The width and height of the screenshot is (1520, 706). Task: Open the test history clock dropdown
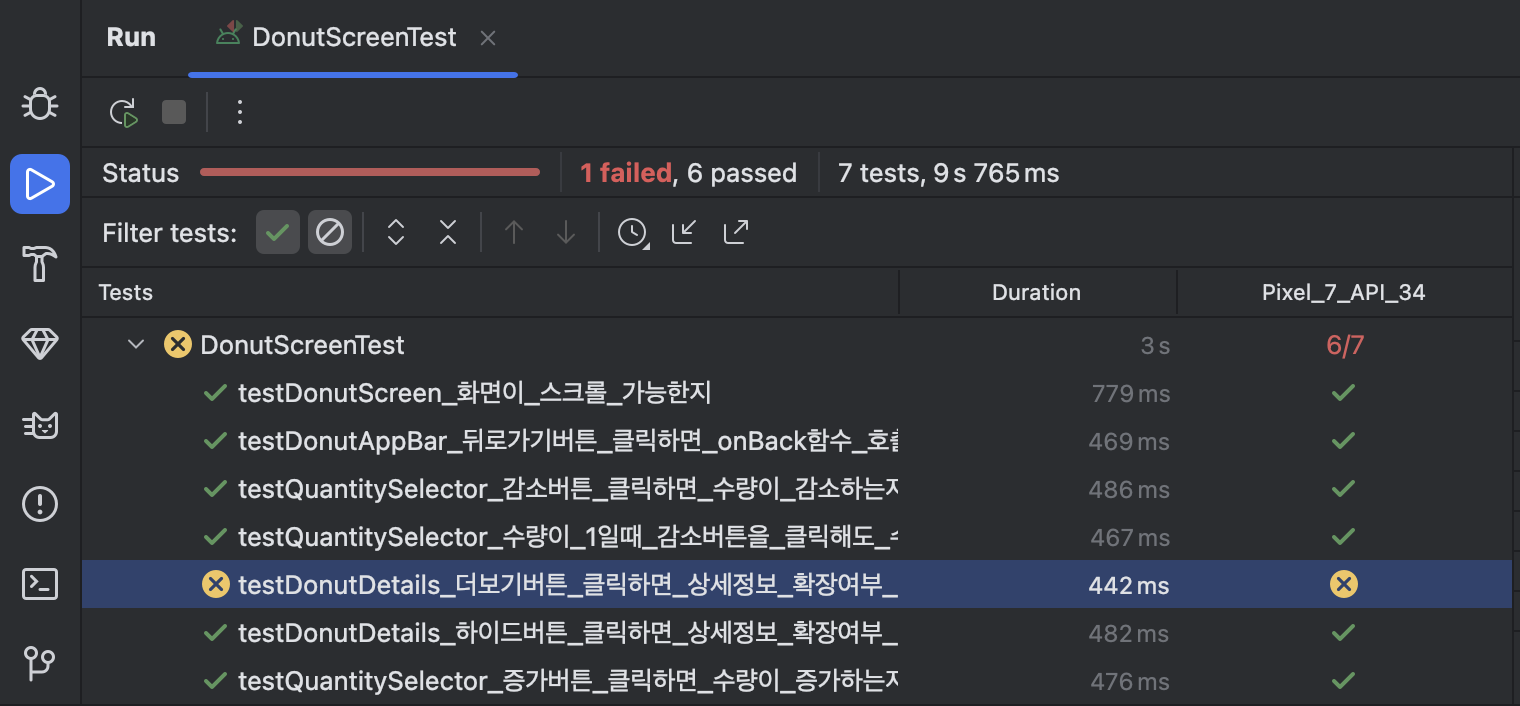point(632,233)
